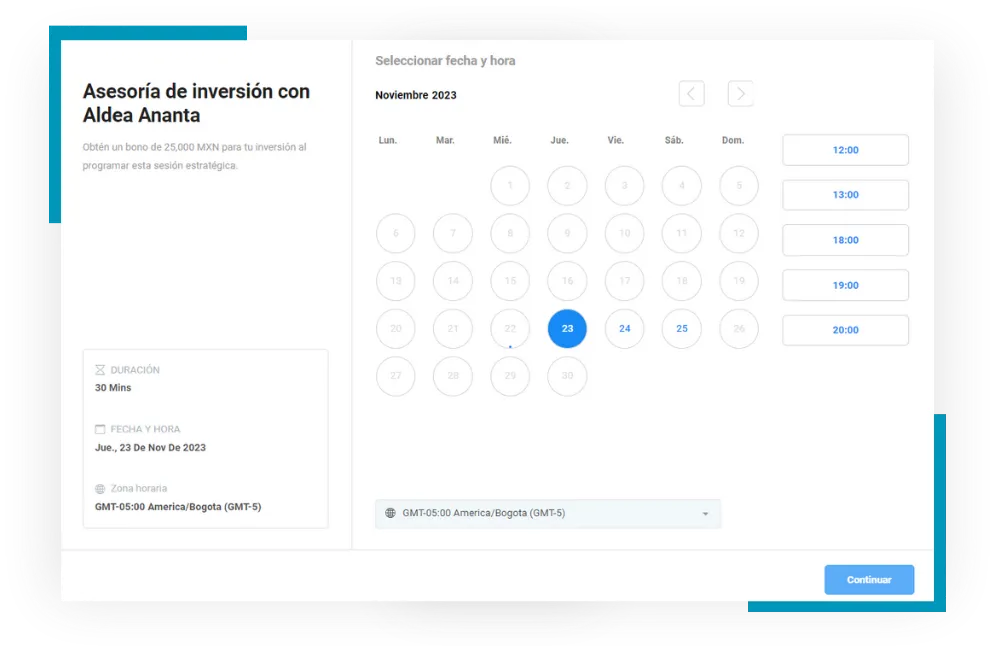Click disabled date 1
This screenshot has width=995, height=652.
(510, 185)
